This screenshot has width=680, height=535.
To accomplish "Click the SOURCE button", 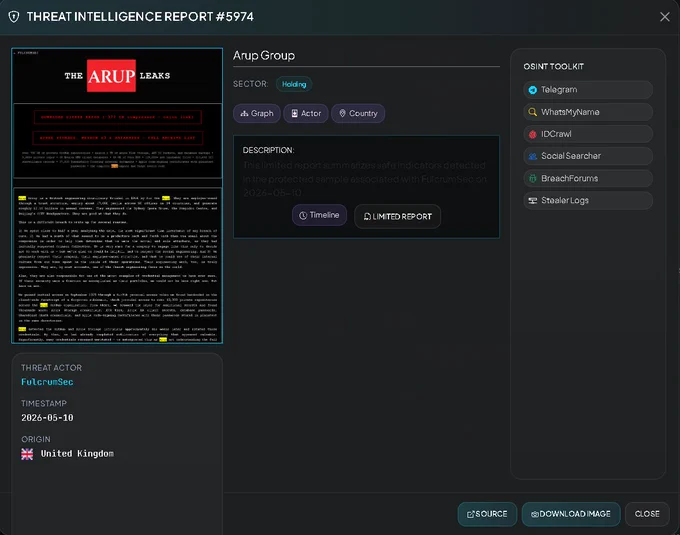I will pos(487,514).
